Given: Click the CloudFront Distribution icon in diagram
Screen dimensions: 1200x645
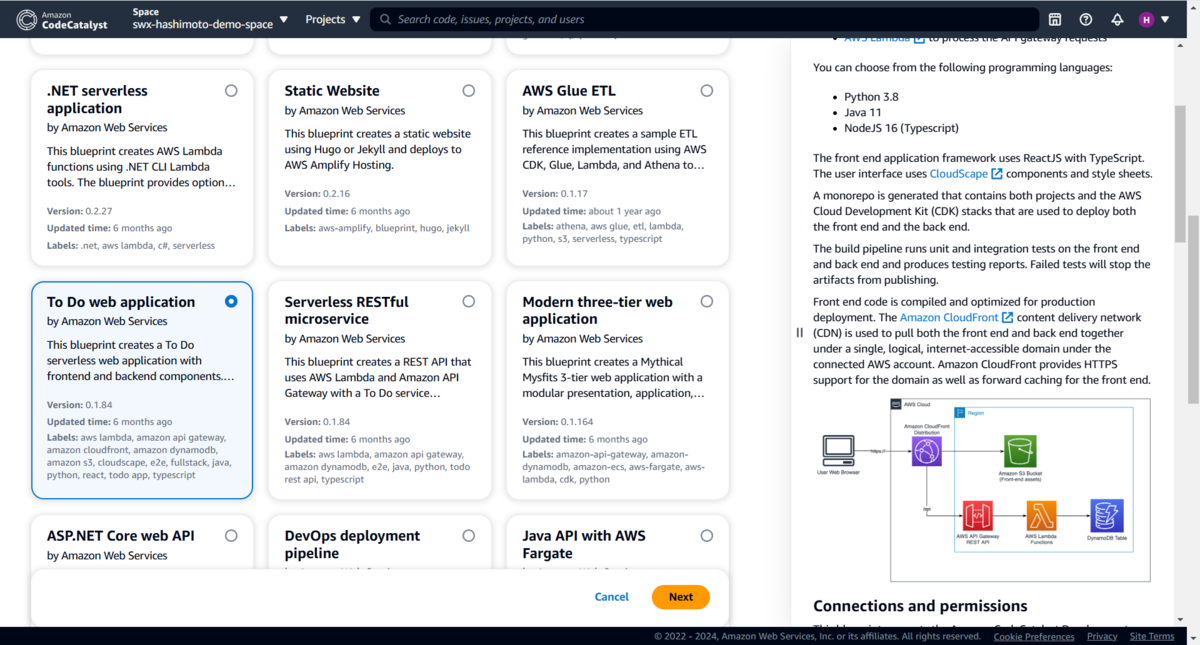Looking at the screenshot, I should point(926,451).
